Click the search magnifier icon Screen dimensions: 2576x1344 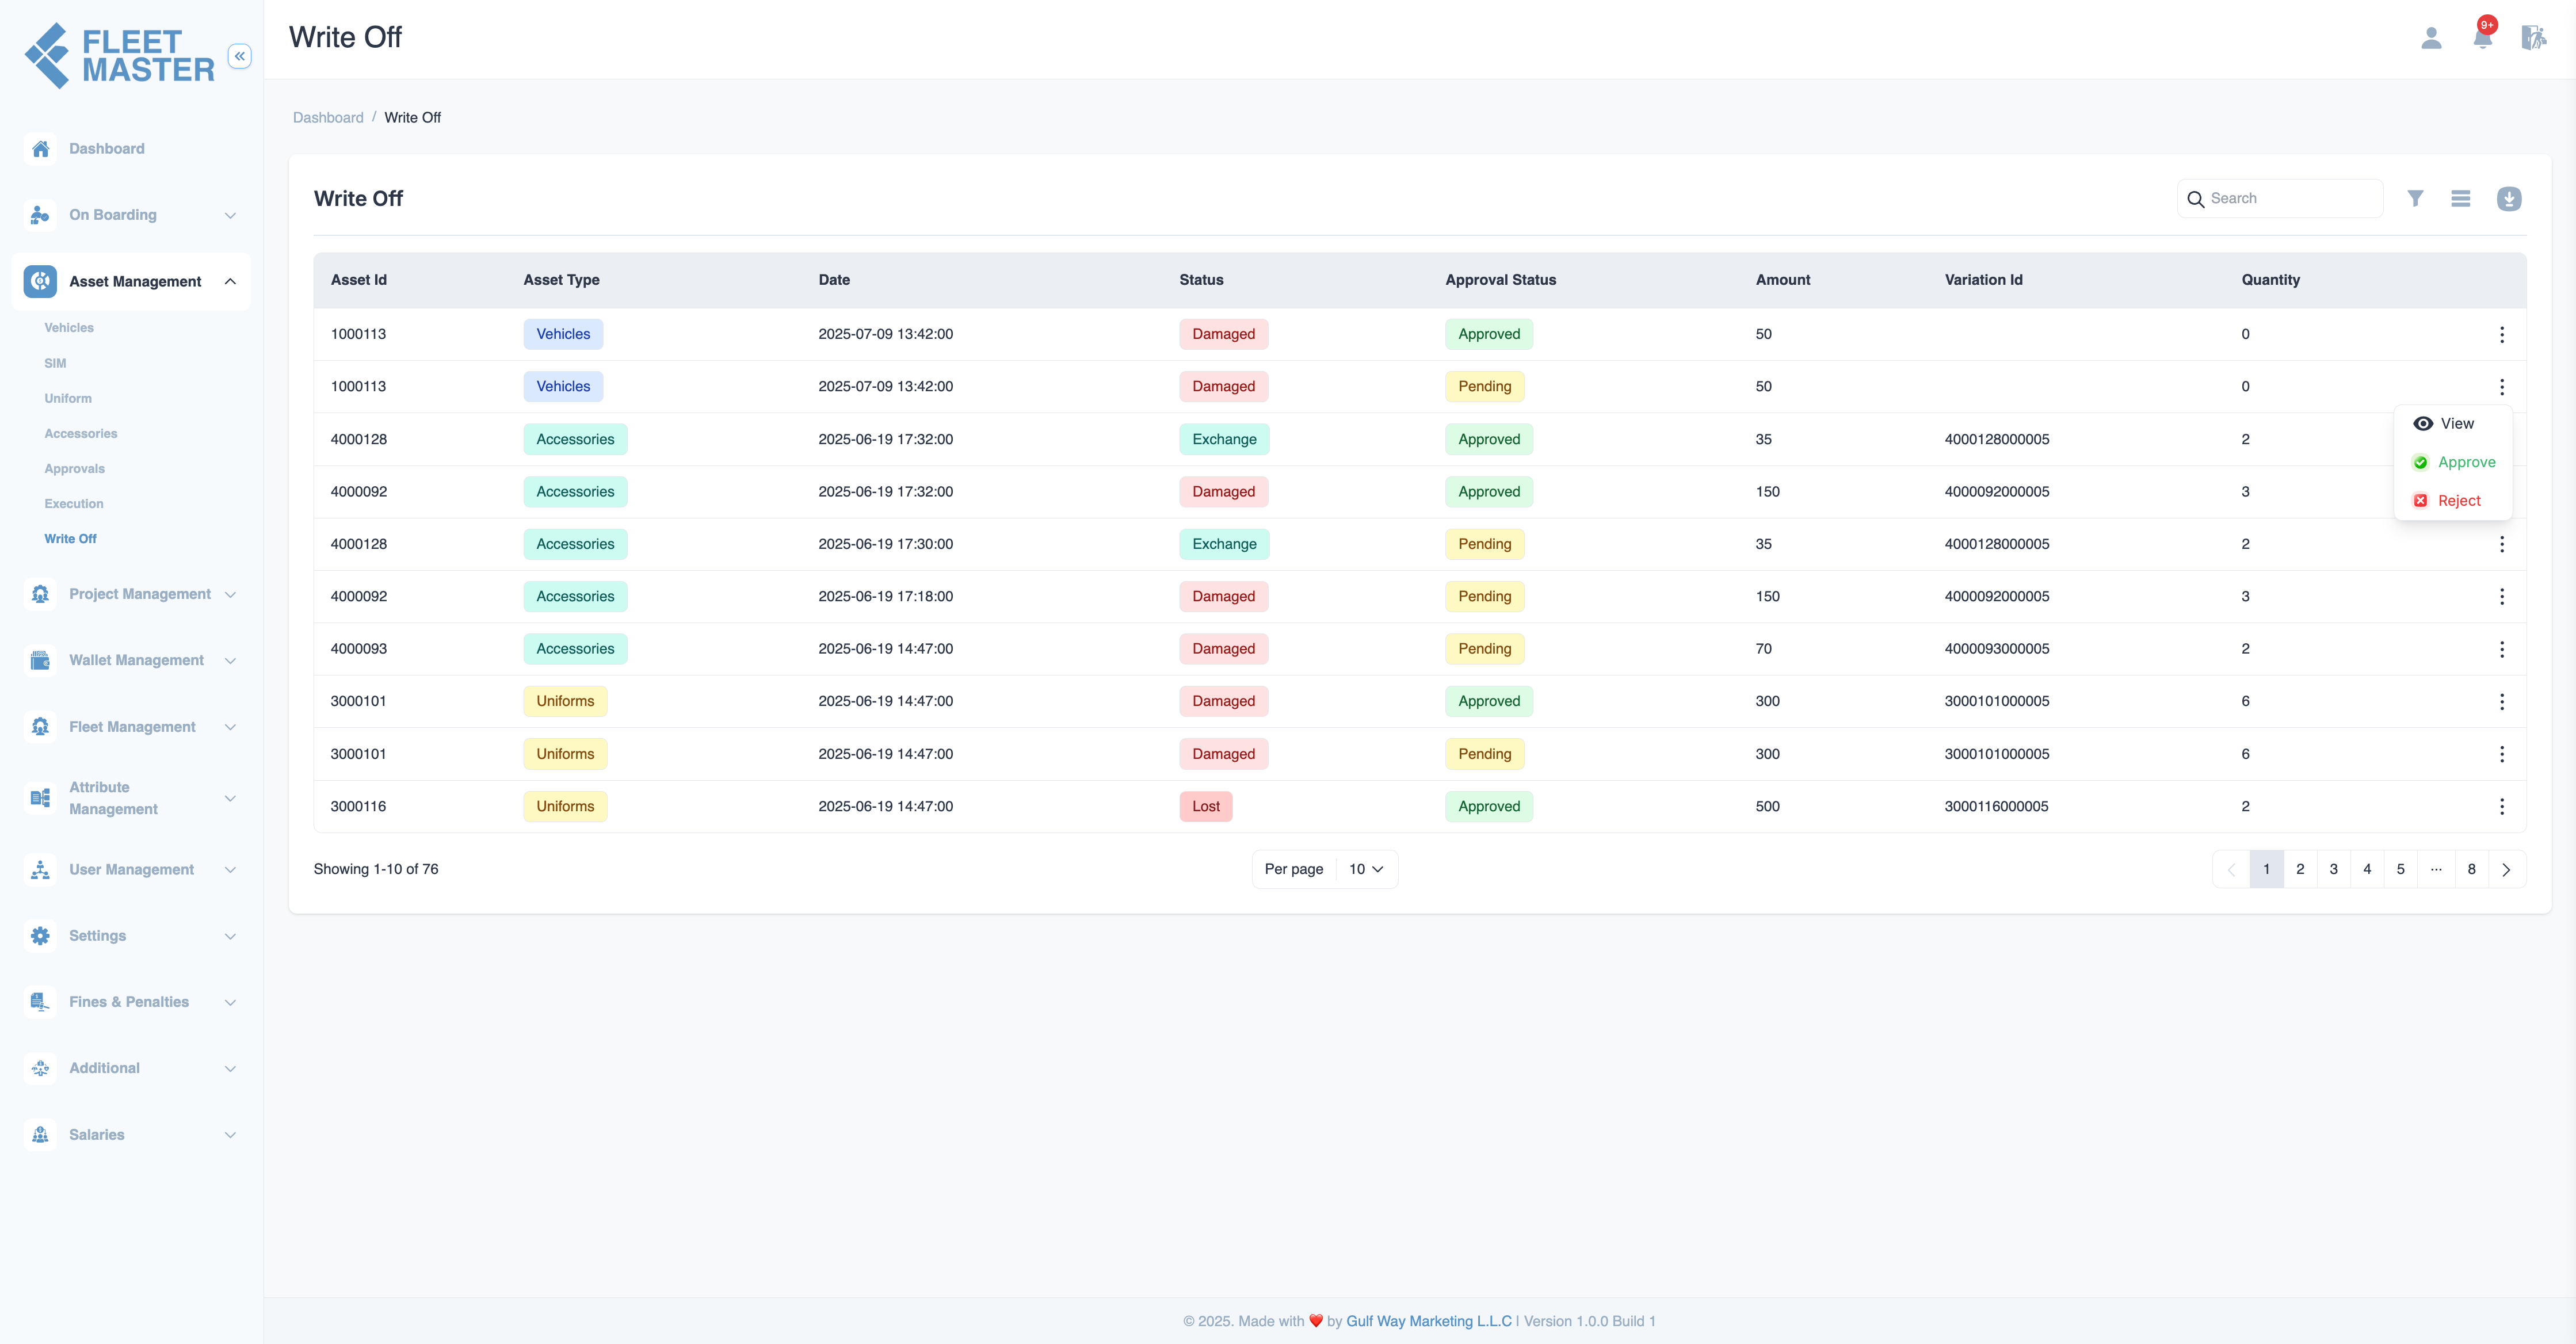tap(2196, 199)
